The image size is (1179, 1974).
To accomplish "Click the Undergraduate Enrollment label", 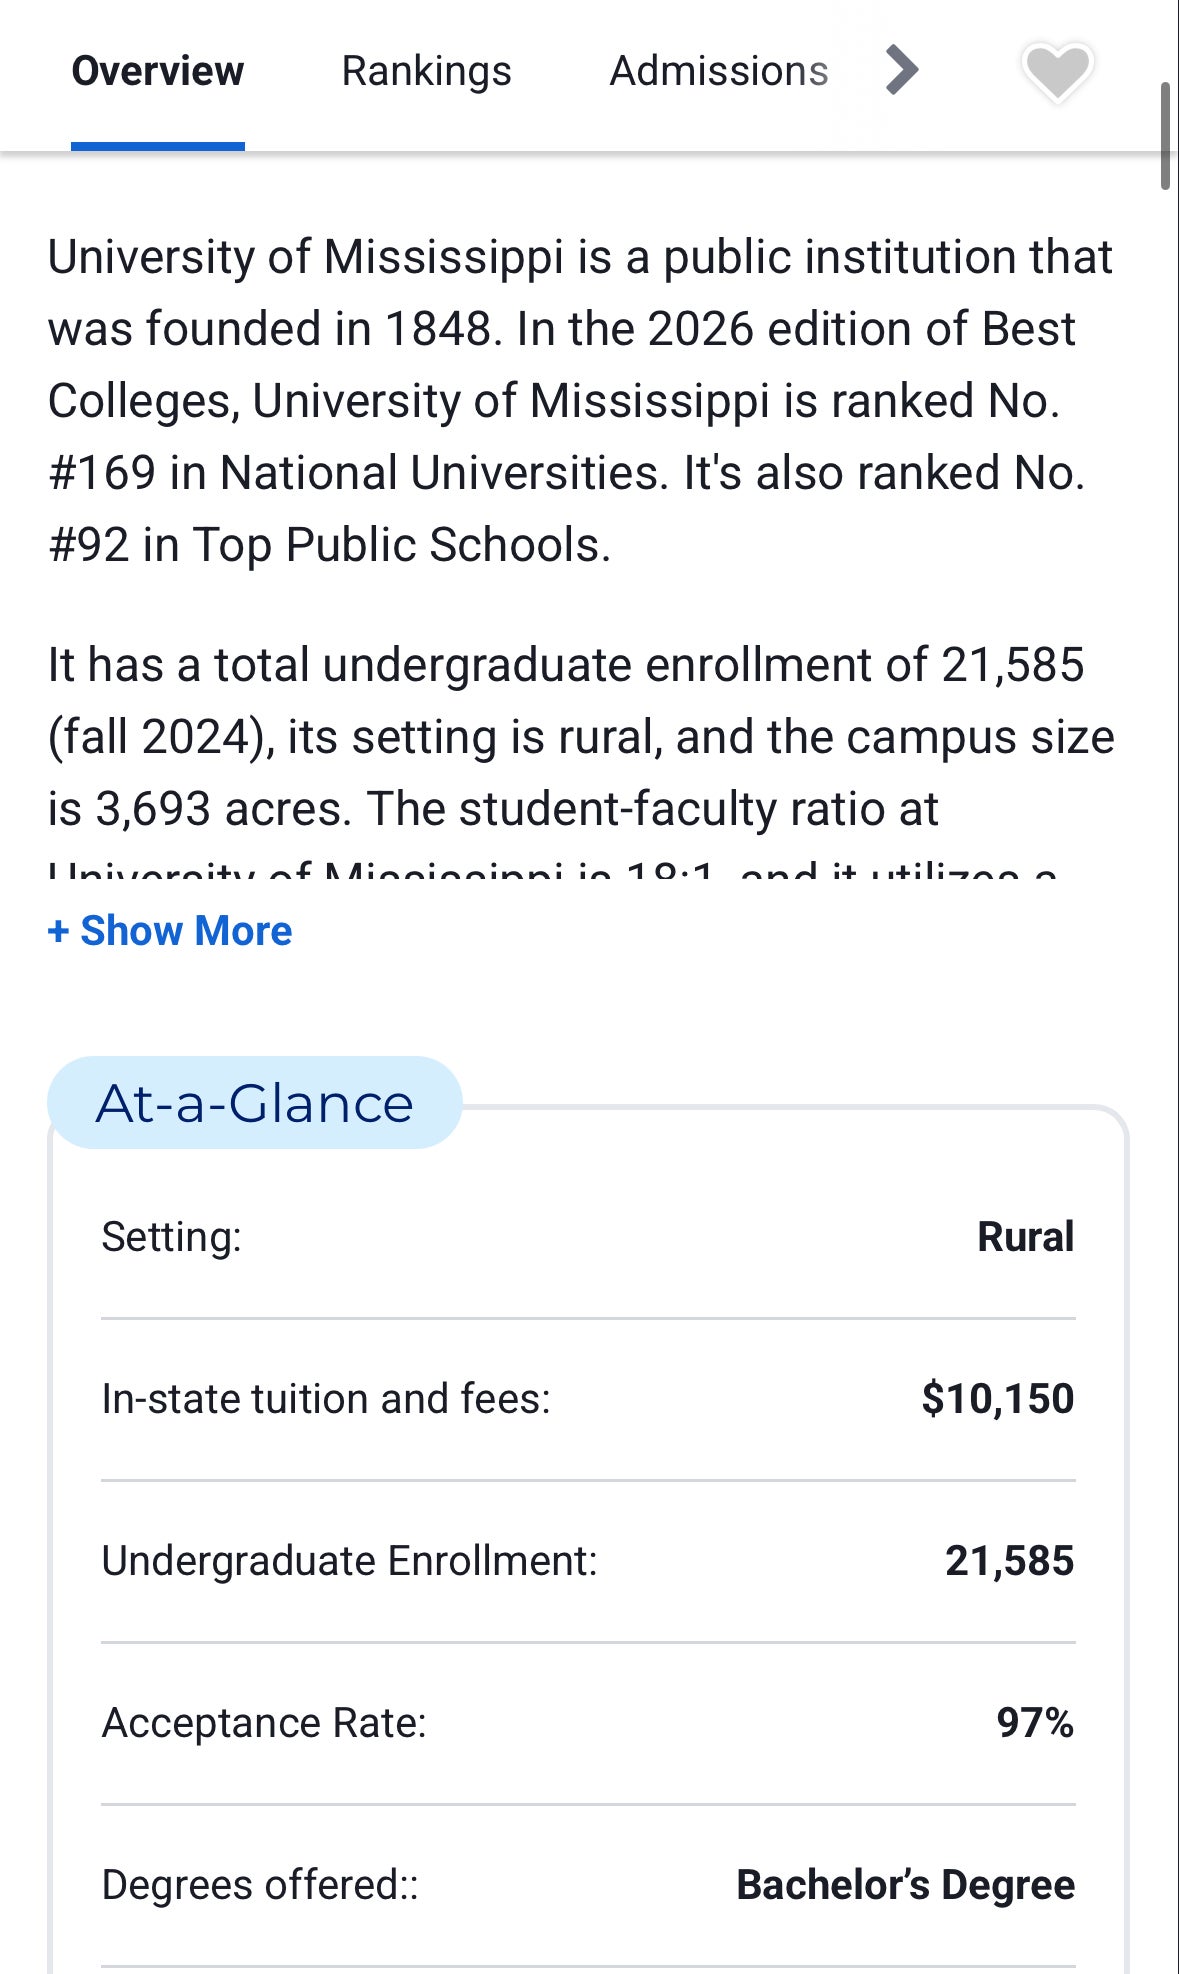I will (x=349, y=1561).
